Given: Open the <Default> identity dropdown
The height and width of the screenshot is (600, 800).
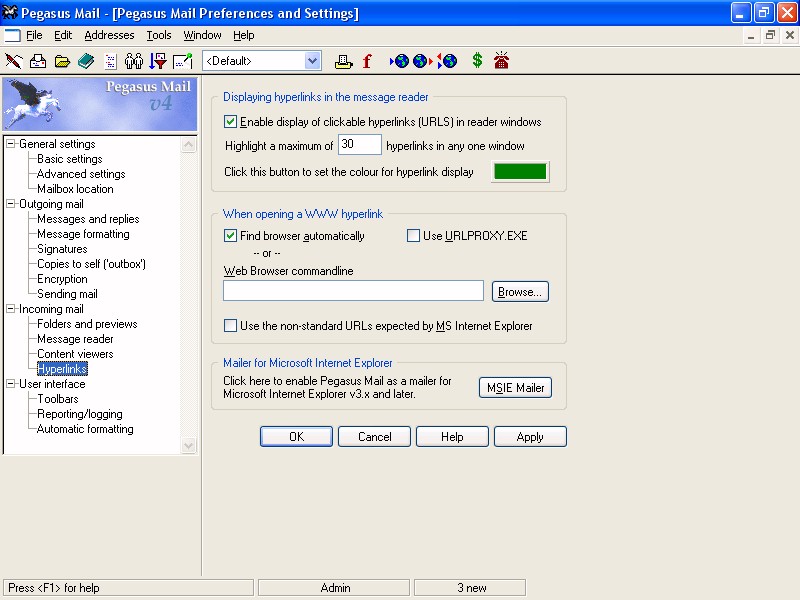Looking at the screenshot, I should coord(313,61).
